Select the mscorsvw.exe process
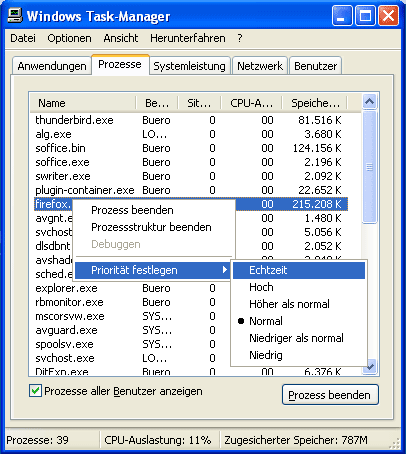Viewport: 406px width, 454px height. [x=70, y=316]
